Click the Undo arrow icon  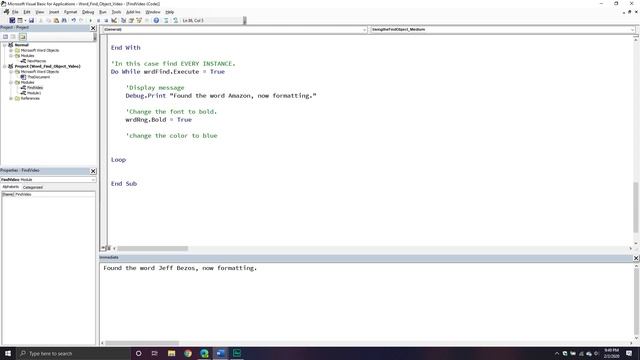[x=73, y=20]
